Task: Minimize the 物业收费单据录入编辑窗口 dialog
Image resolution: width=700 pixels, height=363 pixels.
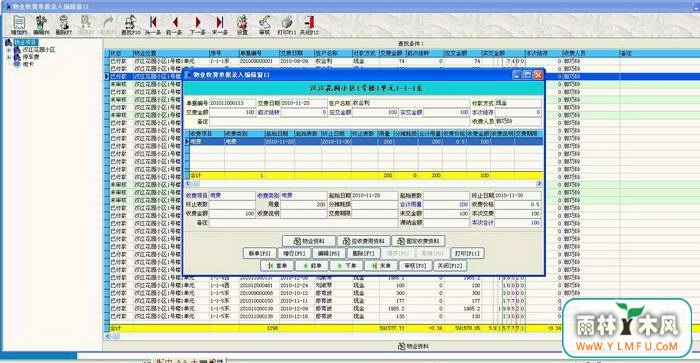Action: point(517,75)
